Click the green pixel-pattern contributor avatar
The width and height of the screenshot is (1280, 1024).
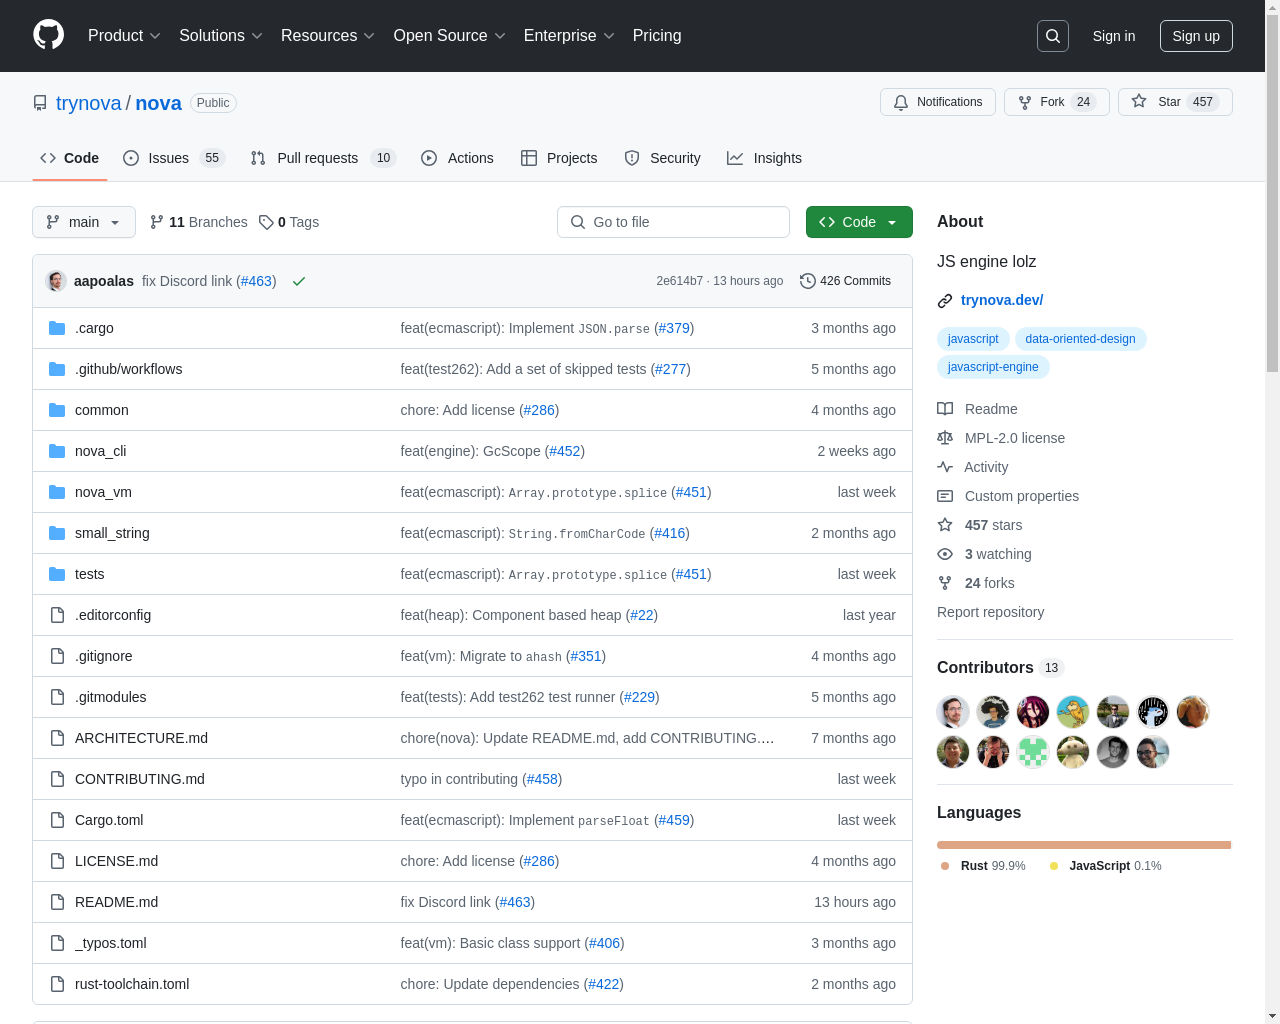point(1033,752)
